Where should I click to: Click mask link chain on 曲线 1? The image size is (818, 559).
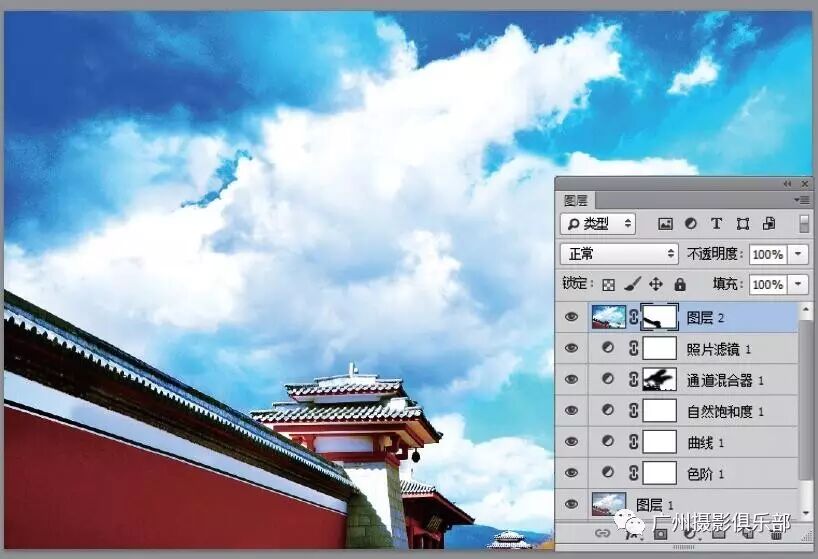point(633,442)
